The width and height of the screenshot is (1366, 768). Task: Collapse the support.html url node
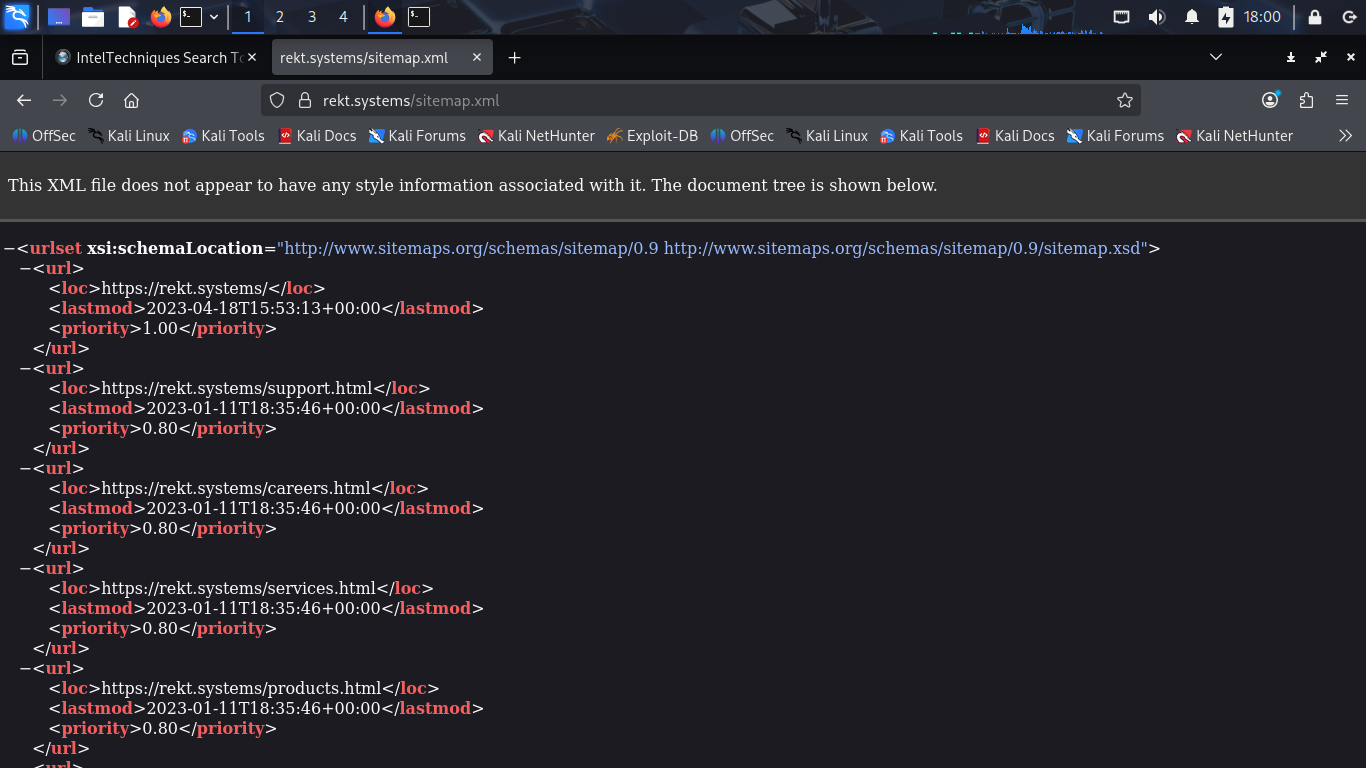[25, 368]
